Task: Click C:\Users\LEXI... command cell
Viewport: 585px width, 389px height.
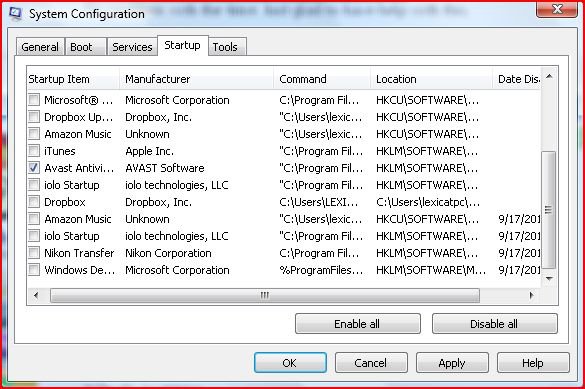Action: (318, 202)
